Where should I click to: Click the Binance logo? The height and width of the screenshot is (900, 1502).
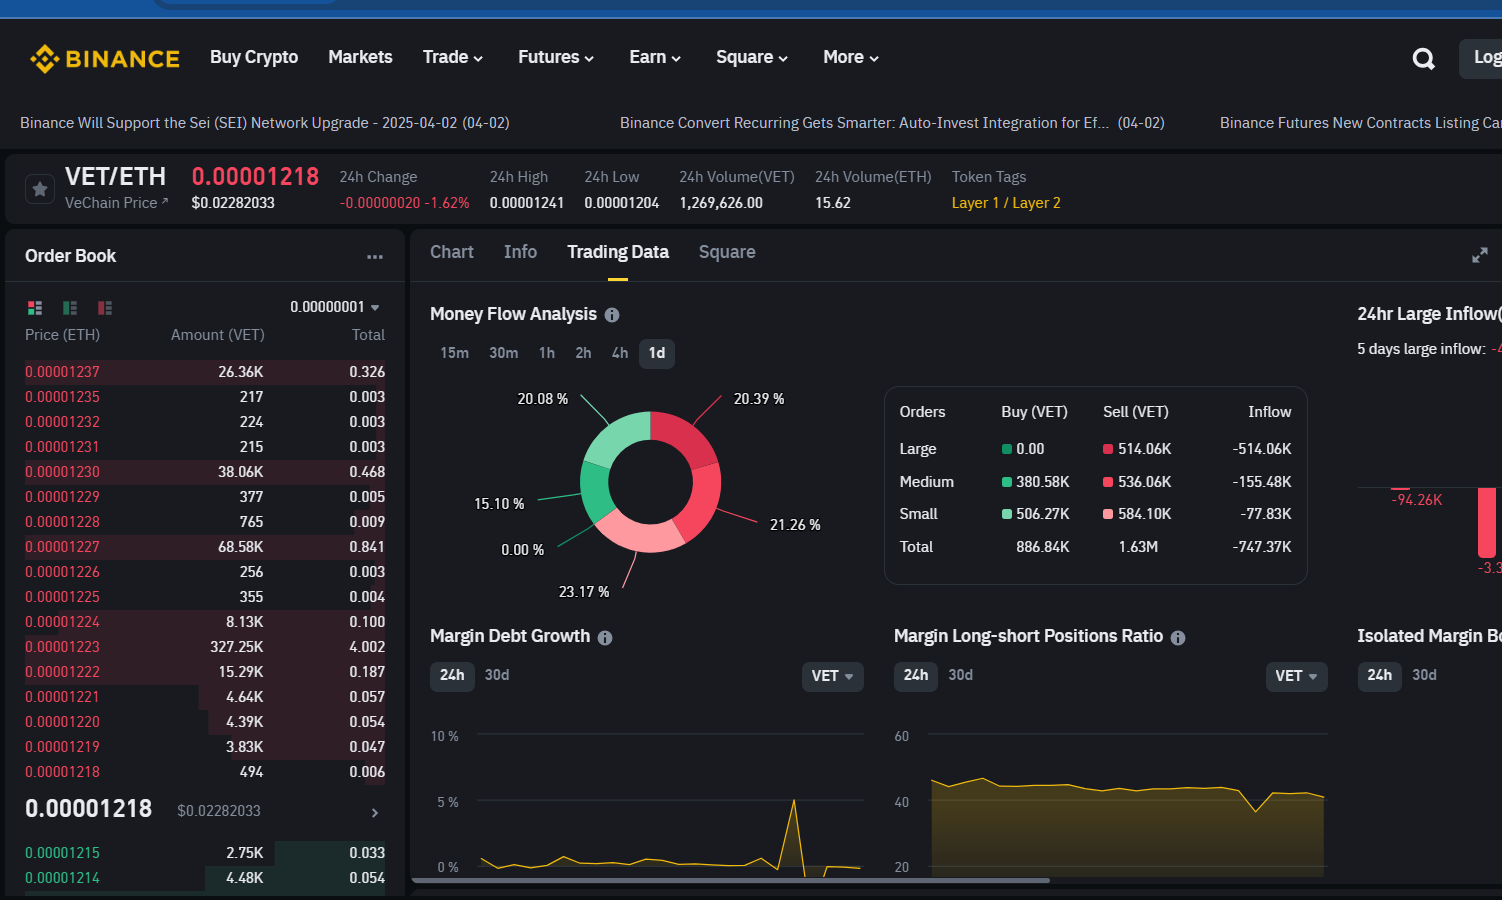tap(105, 59)
